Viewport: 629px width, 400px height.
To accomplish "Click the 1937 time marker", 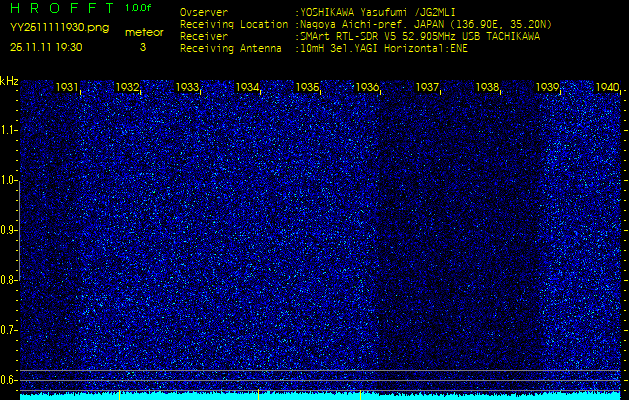I will pos(427,87).
